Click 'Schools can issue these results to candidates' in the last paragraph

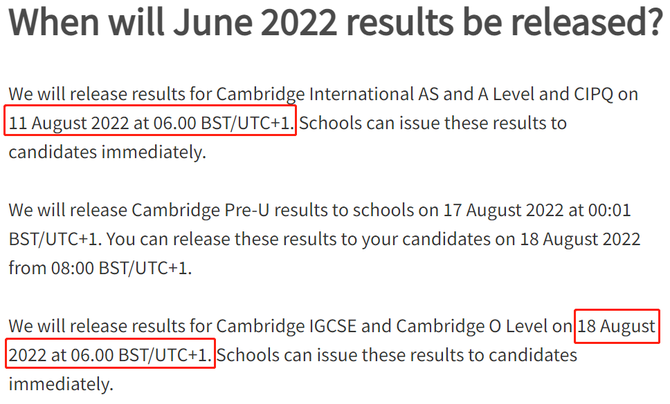click(397, 355)
